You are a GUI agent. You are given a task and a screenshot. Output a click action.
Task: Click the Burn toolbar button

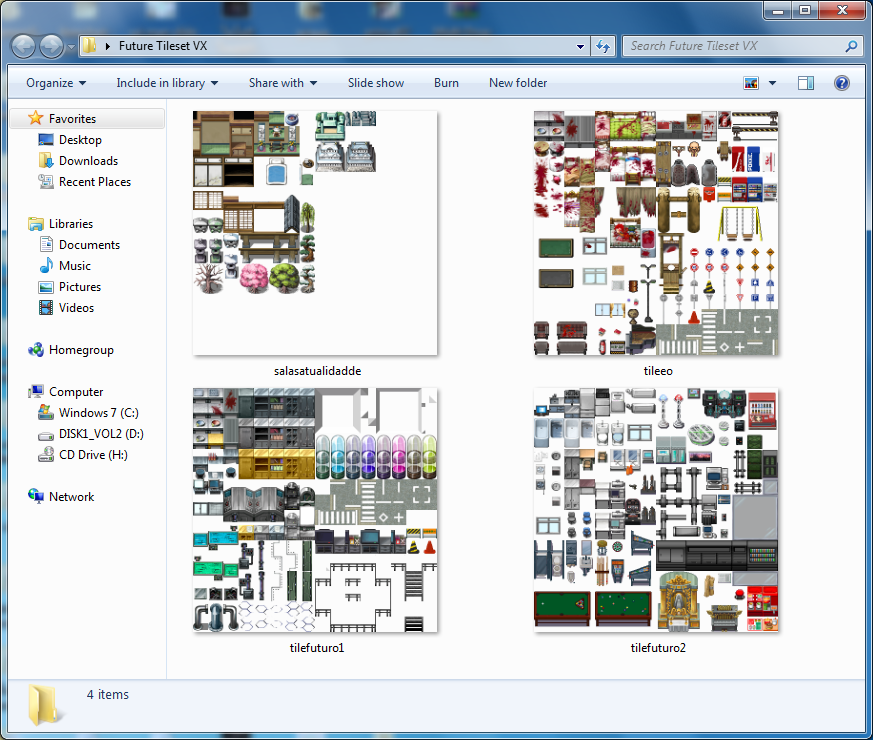446,83
